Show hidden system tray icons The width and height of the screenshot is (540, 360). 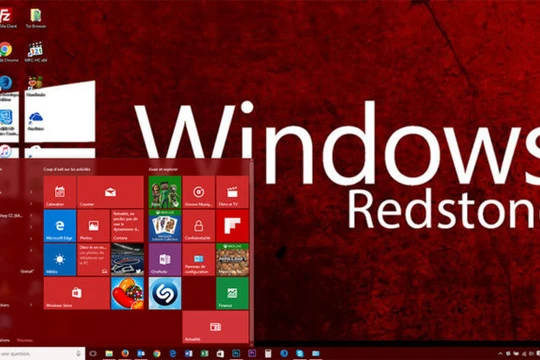(x=500, y=353)
